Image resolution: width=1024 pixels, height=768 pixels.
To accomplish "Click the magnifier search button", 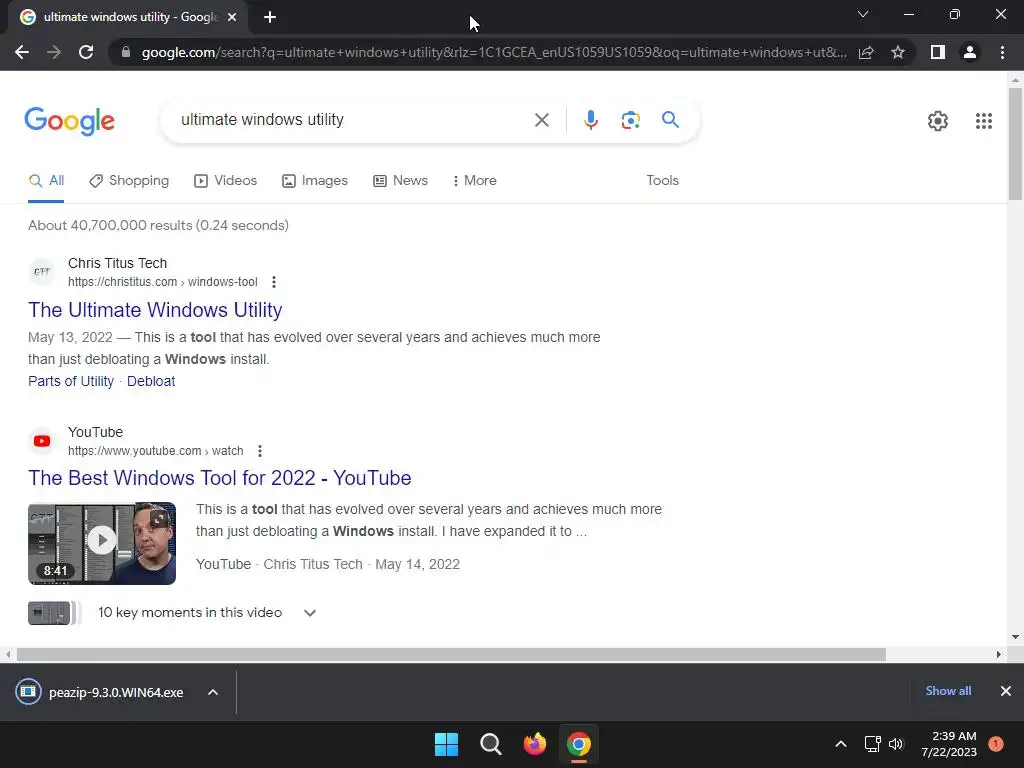I will coord(670,120).
